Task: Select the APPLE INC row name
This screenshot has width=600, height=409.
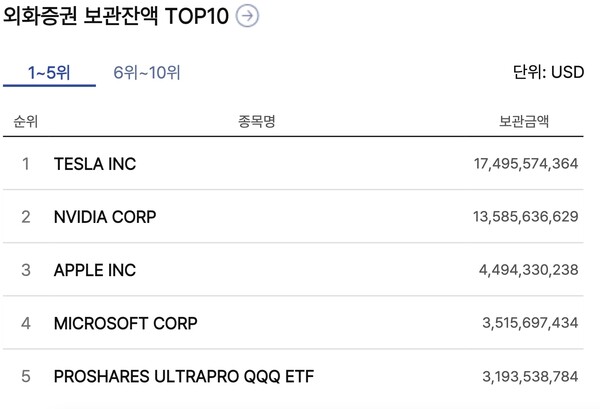Action: point(95,270)
